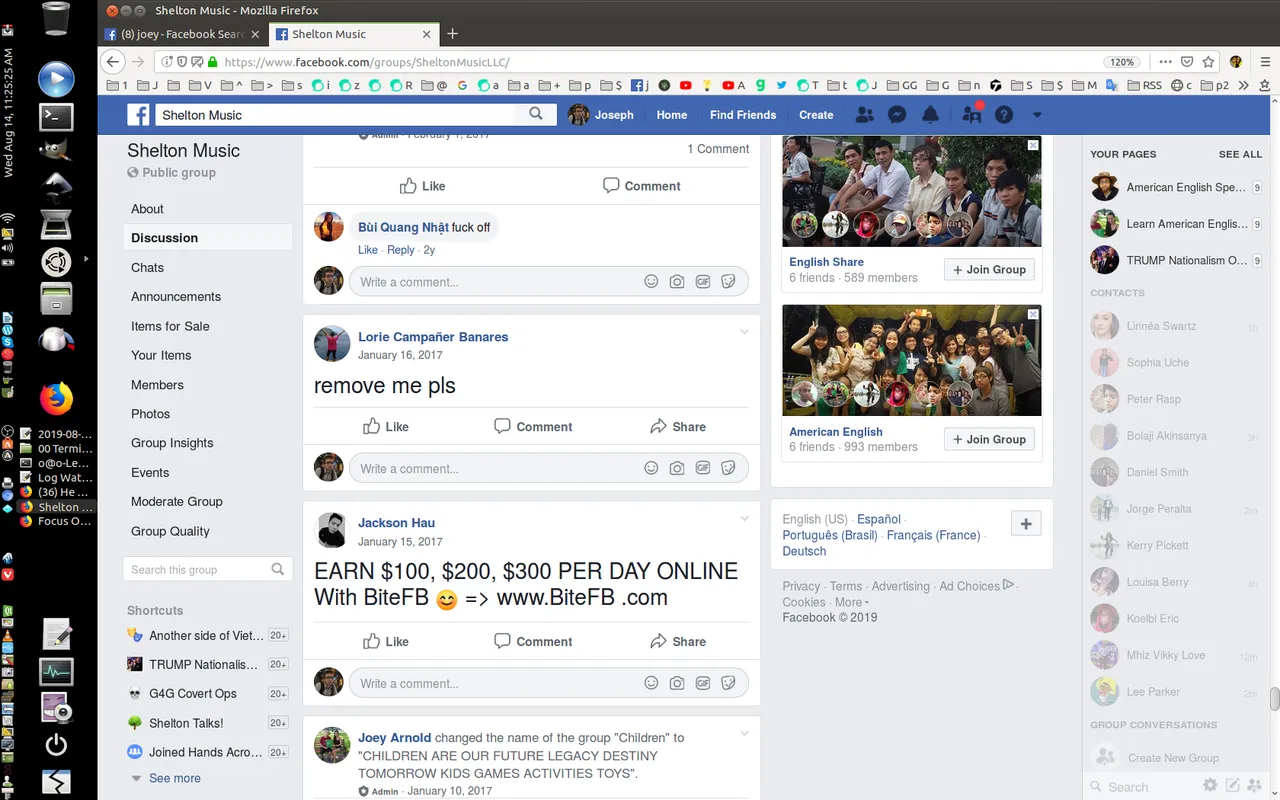Bookmark page with star icon in URL bar
The height and width of the screenshot is (800, 1280).
[x=1208, y=61]
